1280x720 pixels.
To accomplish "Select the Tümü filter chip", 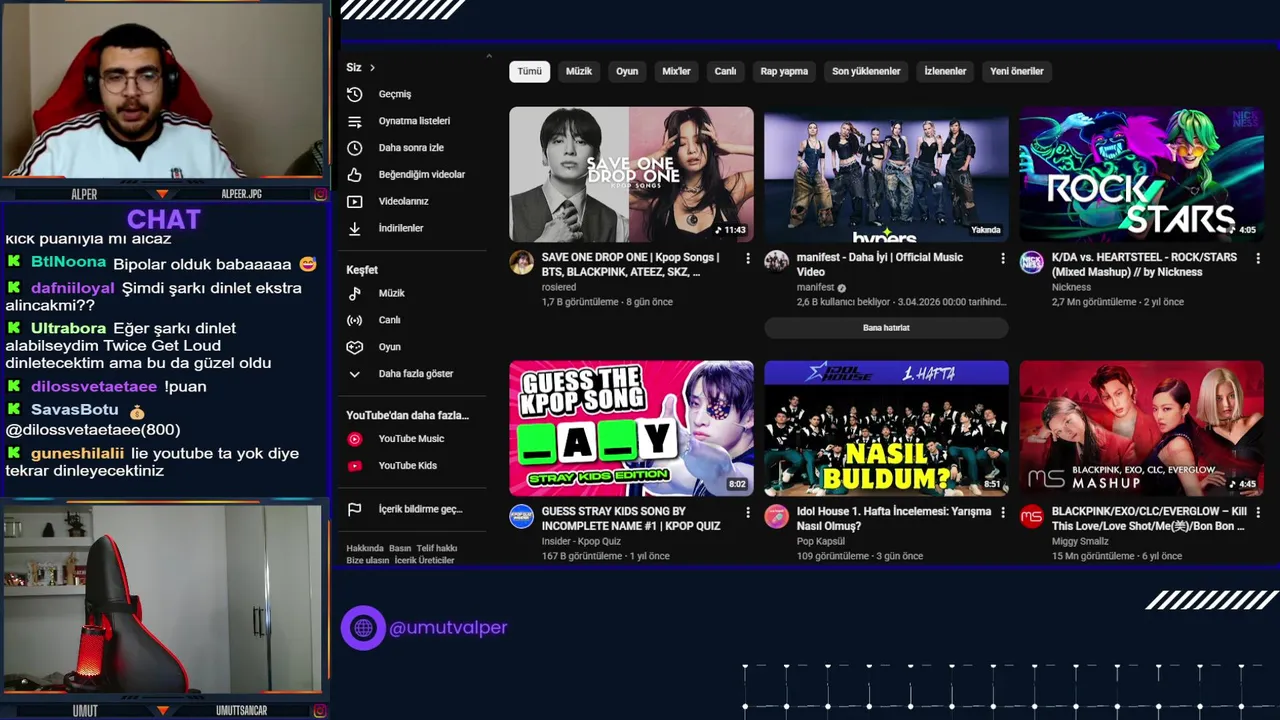I will [x=529, y=71].
